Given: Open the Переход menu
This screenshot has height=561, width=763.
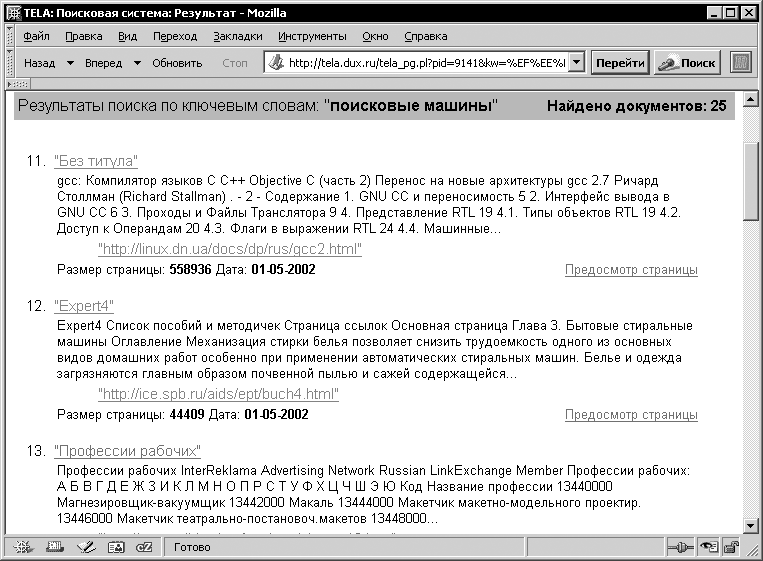Looking at the screenshot, I should (175, 36).
